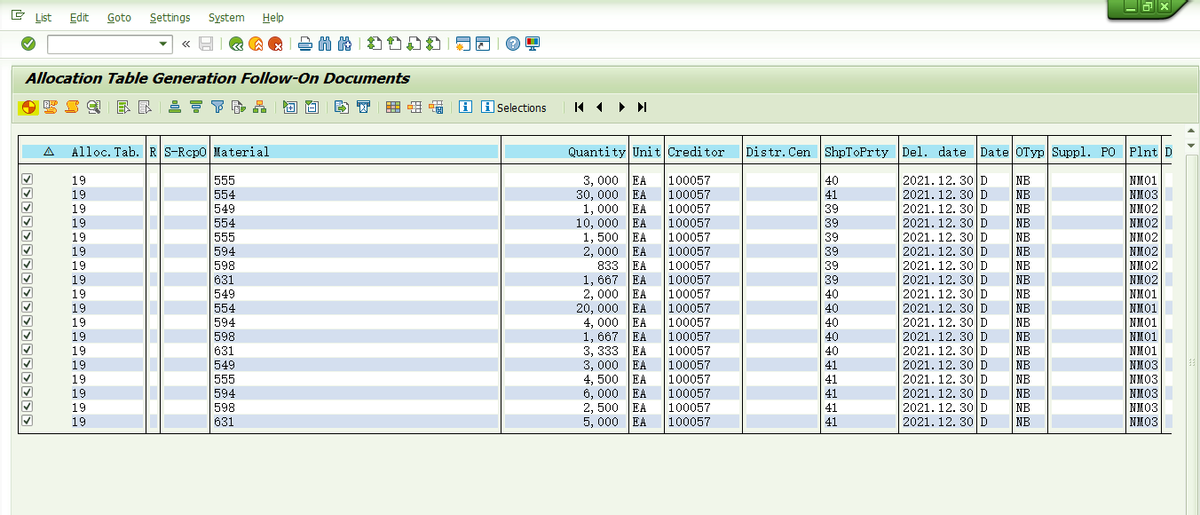Click the column-right arrow in the list toolbar
This screenshot has width=1200, height=515.
[622, 107]
